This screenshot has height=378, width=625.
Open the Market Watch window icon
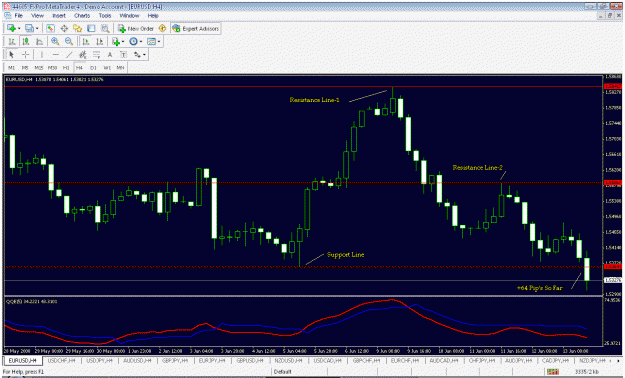[x=50, y=28]
